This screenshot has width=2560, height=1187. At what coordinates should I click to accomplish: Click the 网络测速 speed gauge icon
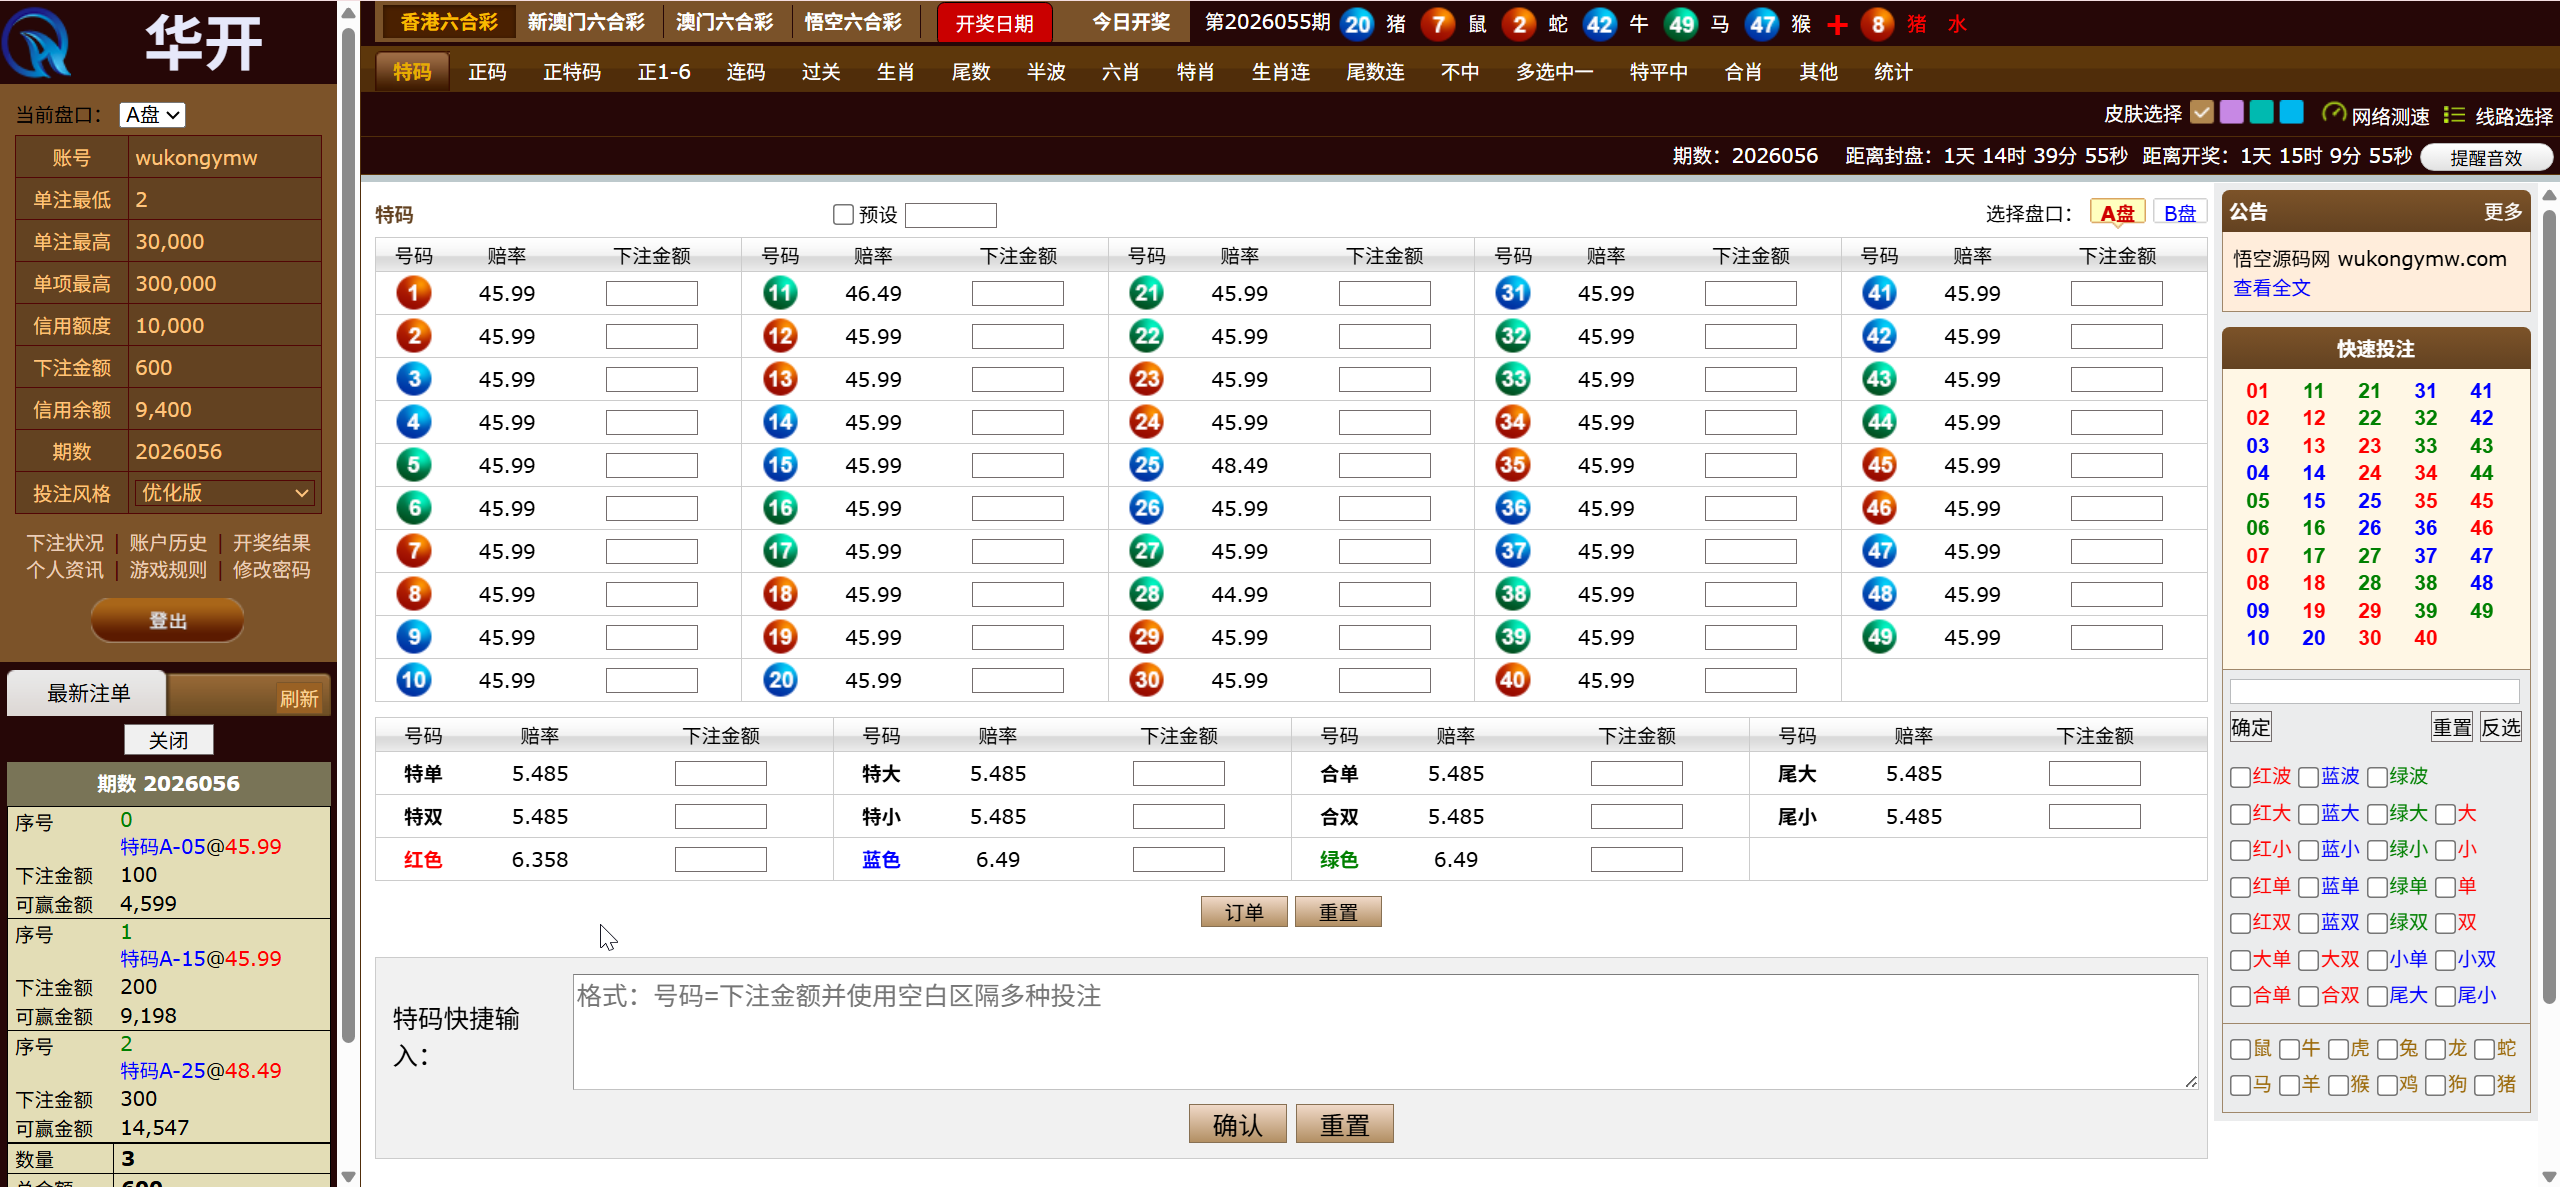[2333, 114]
